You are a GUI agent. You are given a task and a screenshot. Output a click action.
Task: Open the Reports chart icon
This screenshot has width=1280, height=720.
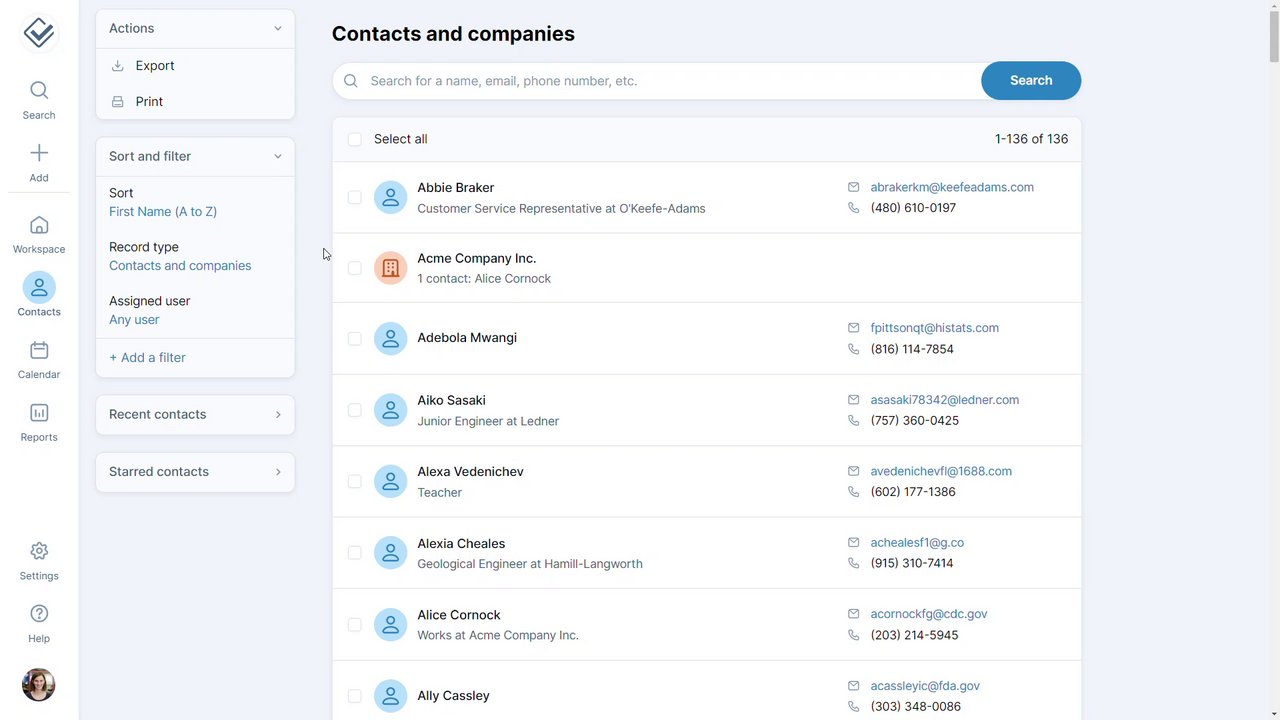(x=39, y=413)
